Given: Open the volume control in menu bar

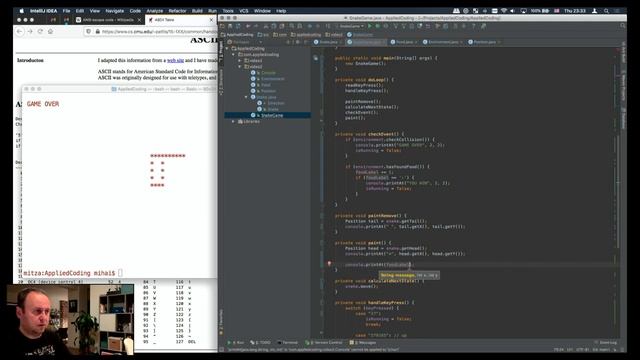Looking at the screenshot, I should point(513,11).
